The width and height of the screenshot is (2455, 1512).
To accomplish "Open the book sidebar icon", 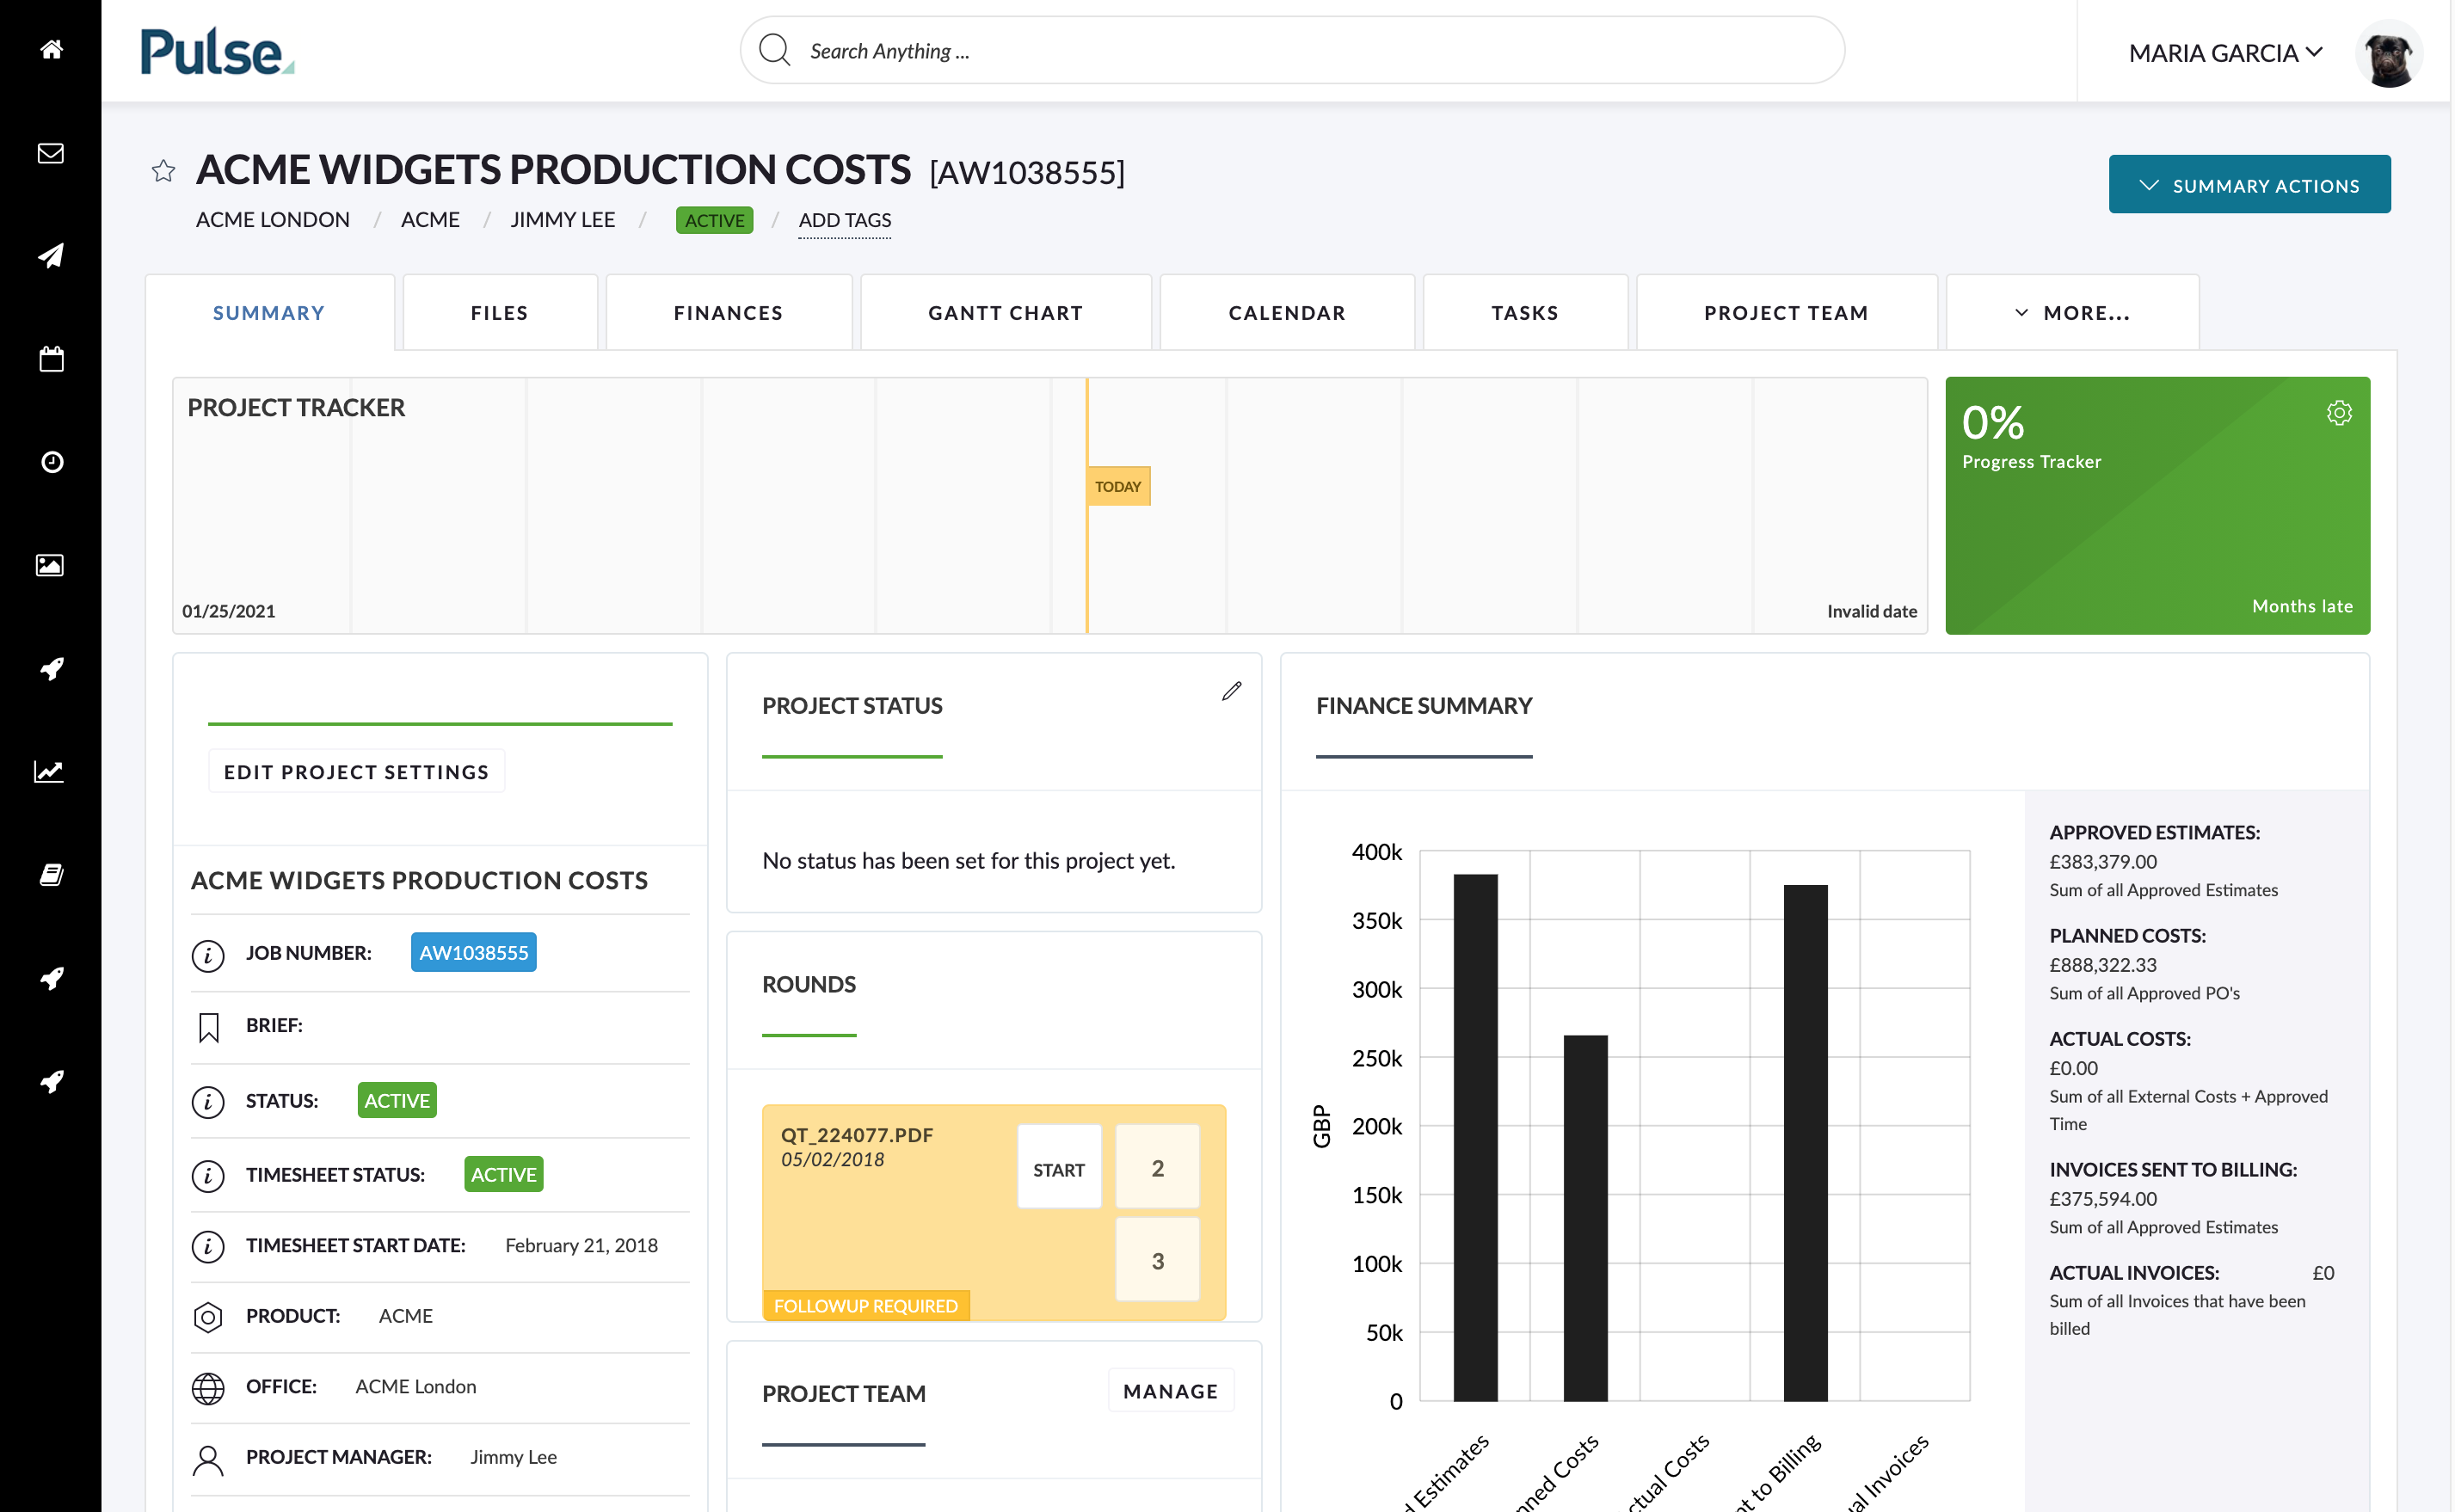I will 51,875.
